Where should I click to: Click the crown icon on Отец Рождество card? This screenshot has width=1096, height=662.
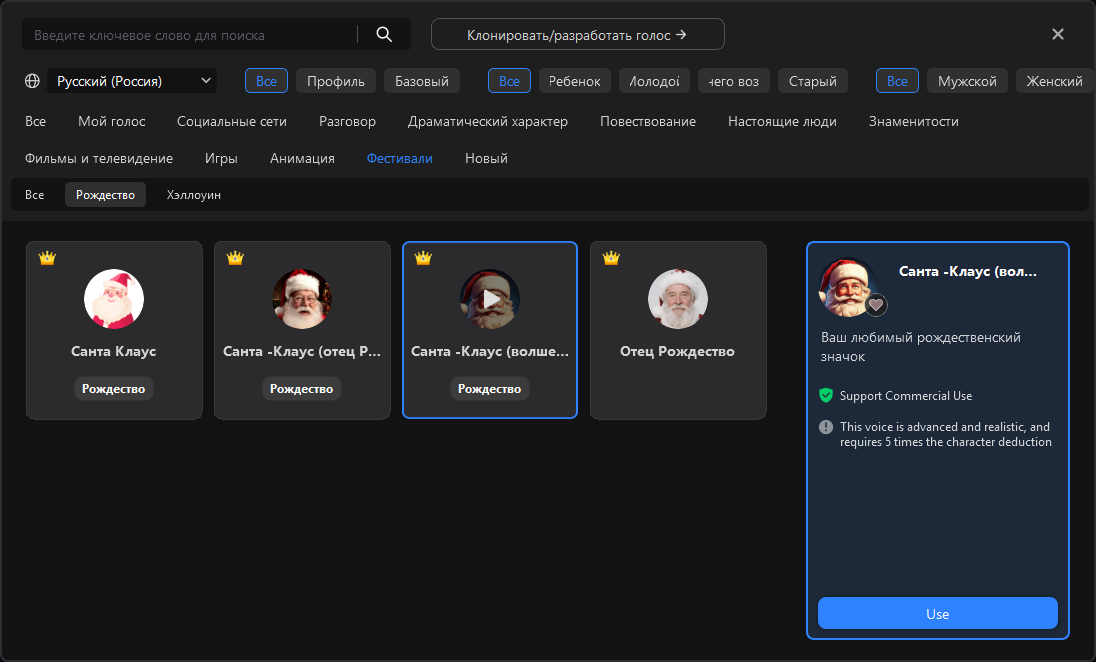tap(611, 258)
